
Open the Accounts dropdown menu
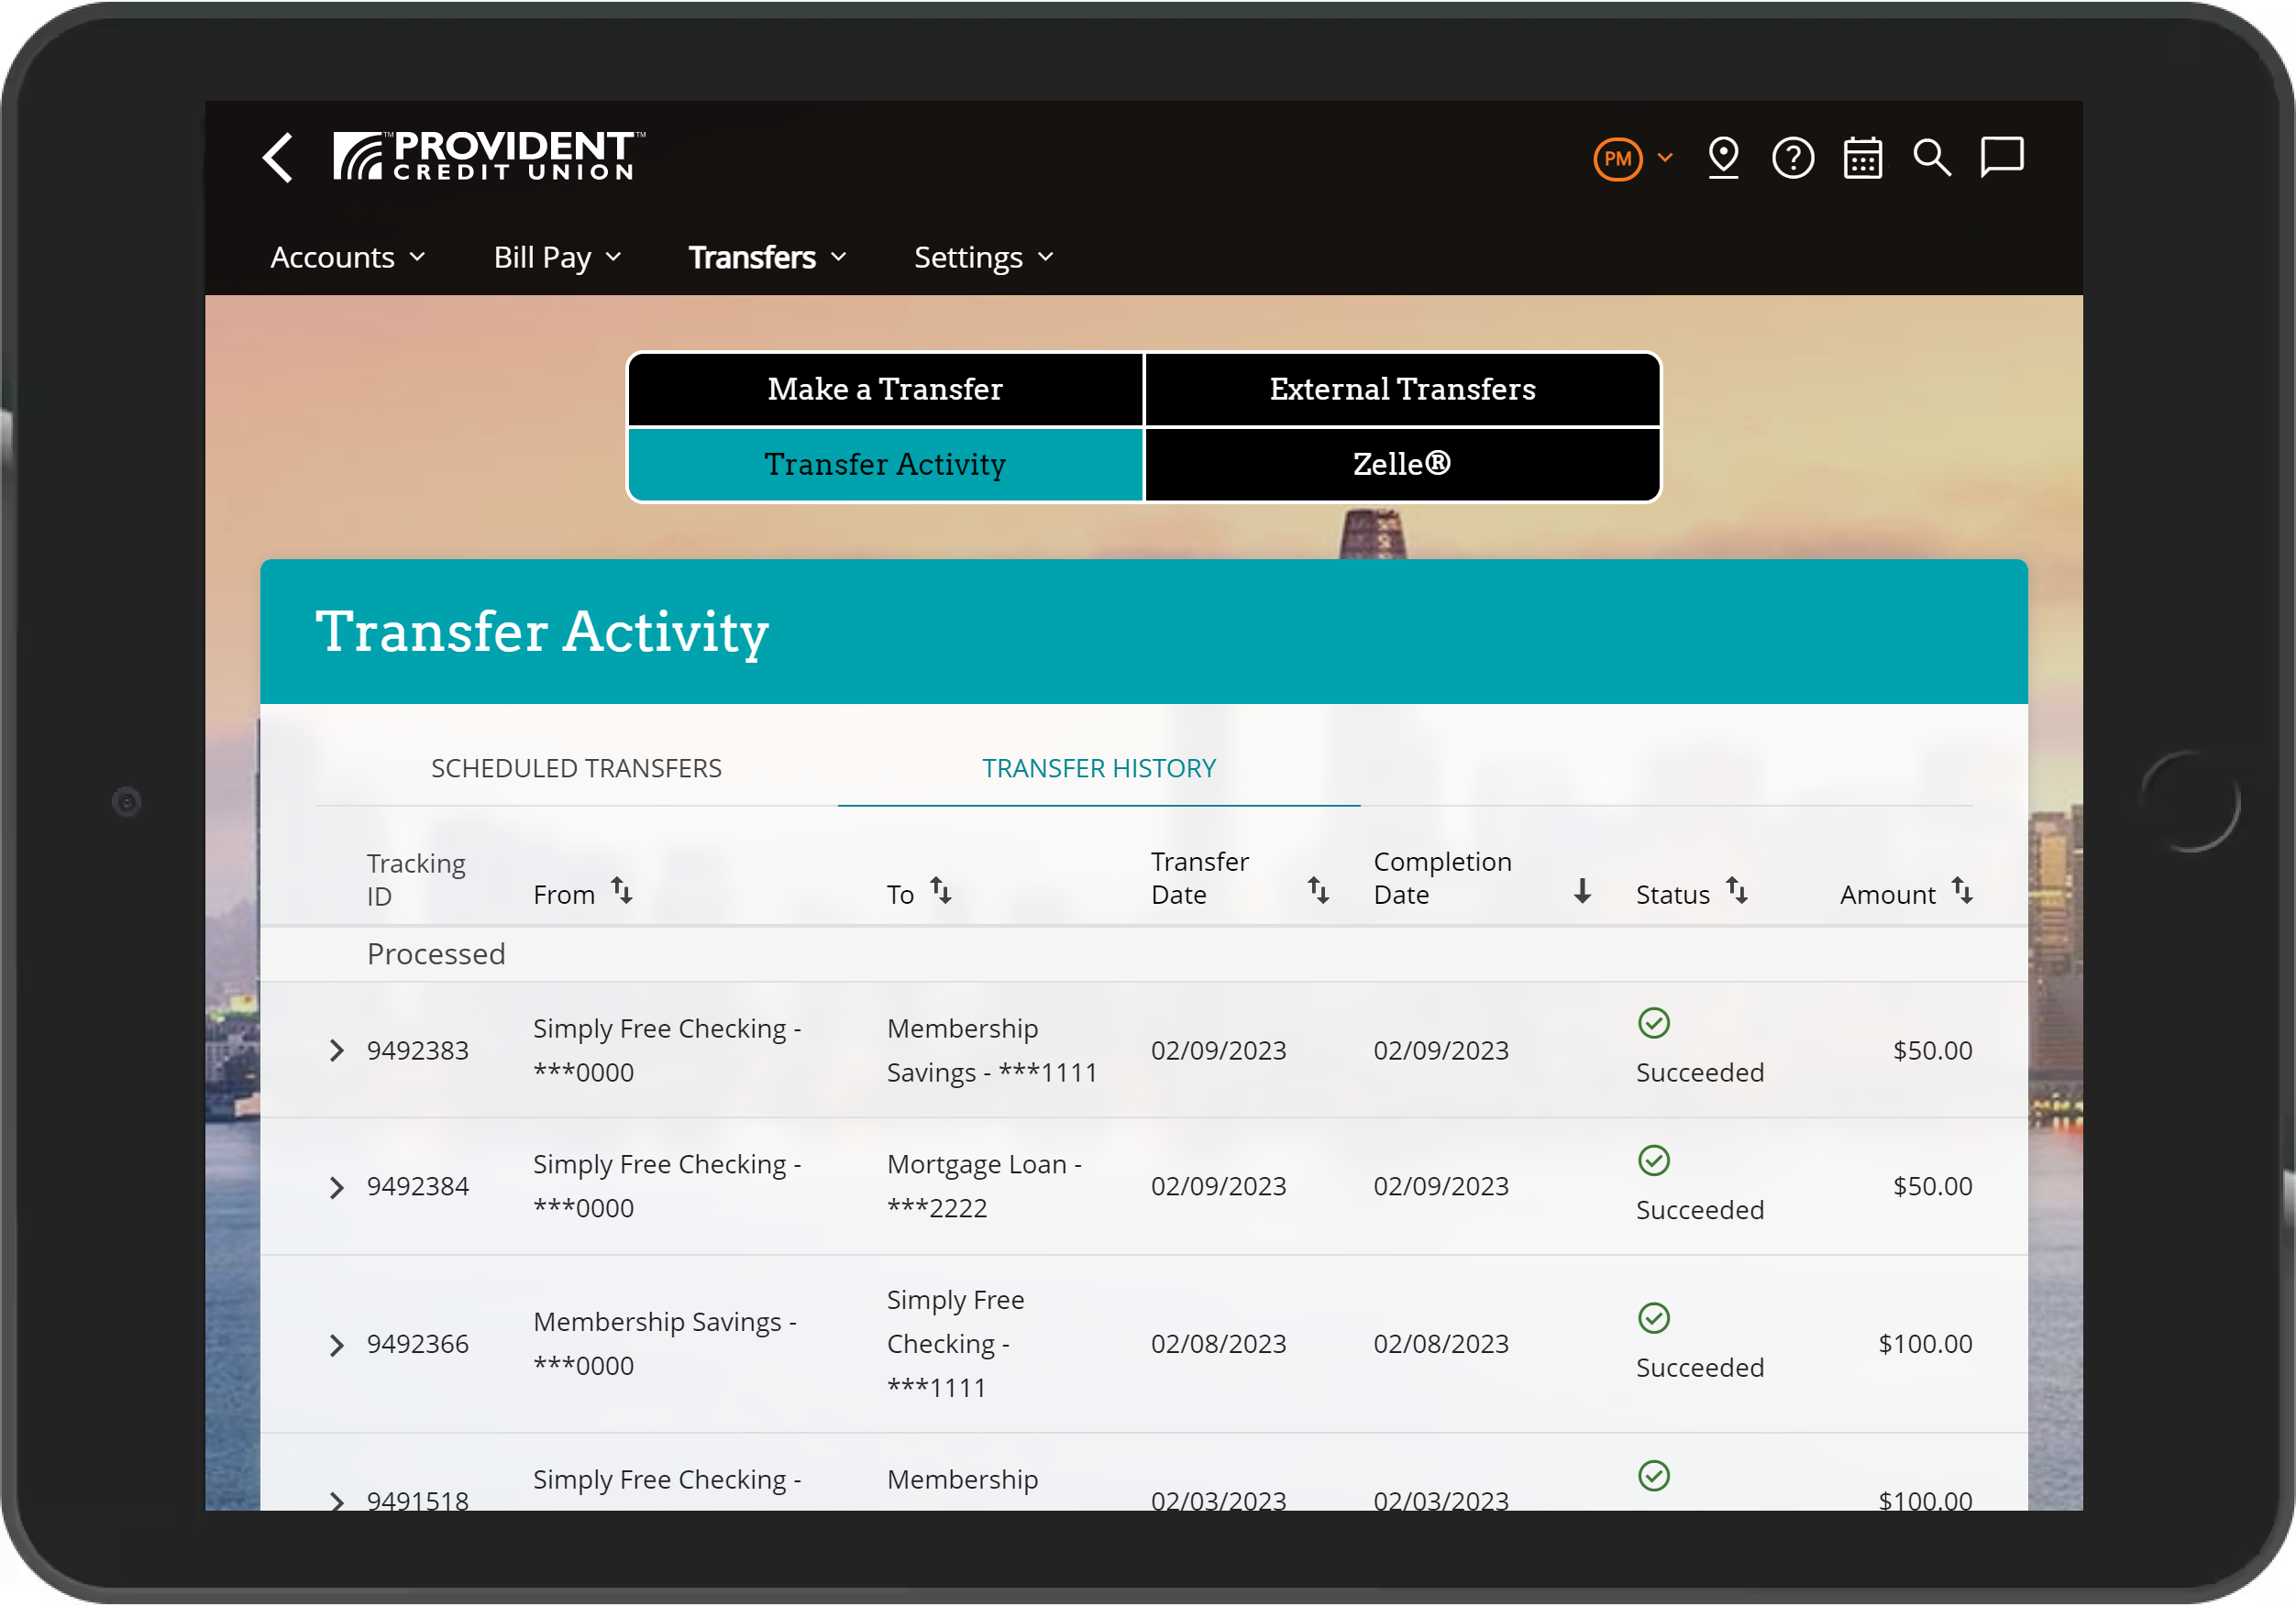click(x=349, y=257)
